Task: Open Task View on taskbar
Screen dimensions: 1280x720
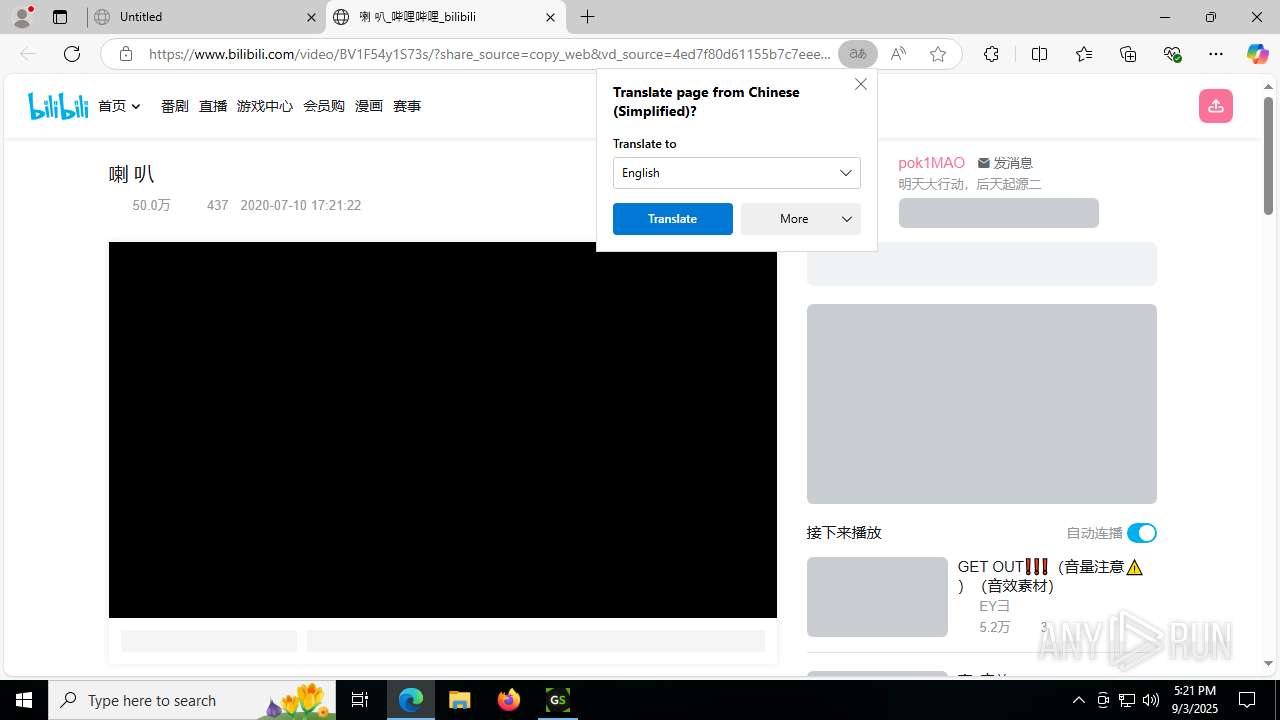Action: pos(360,700)
